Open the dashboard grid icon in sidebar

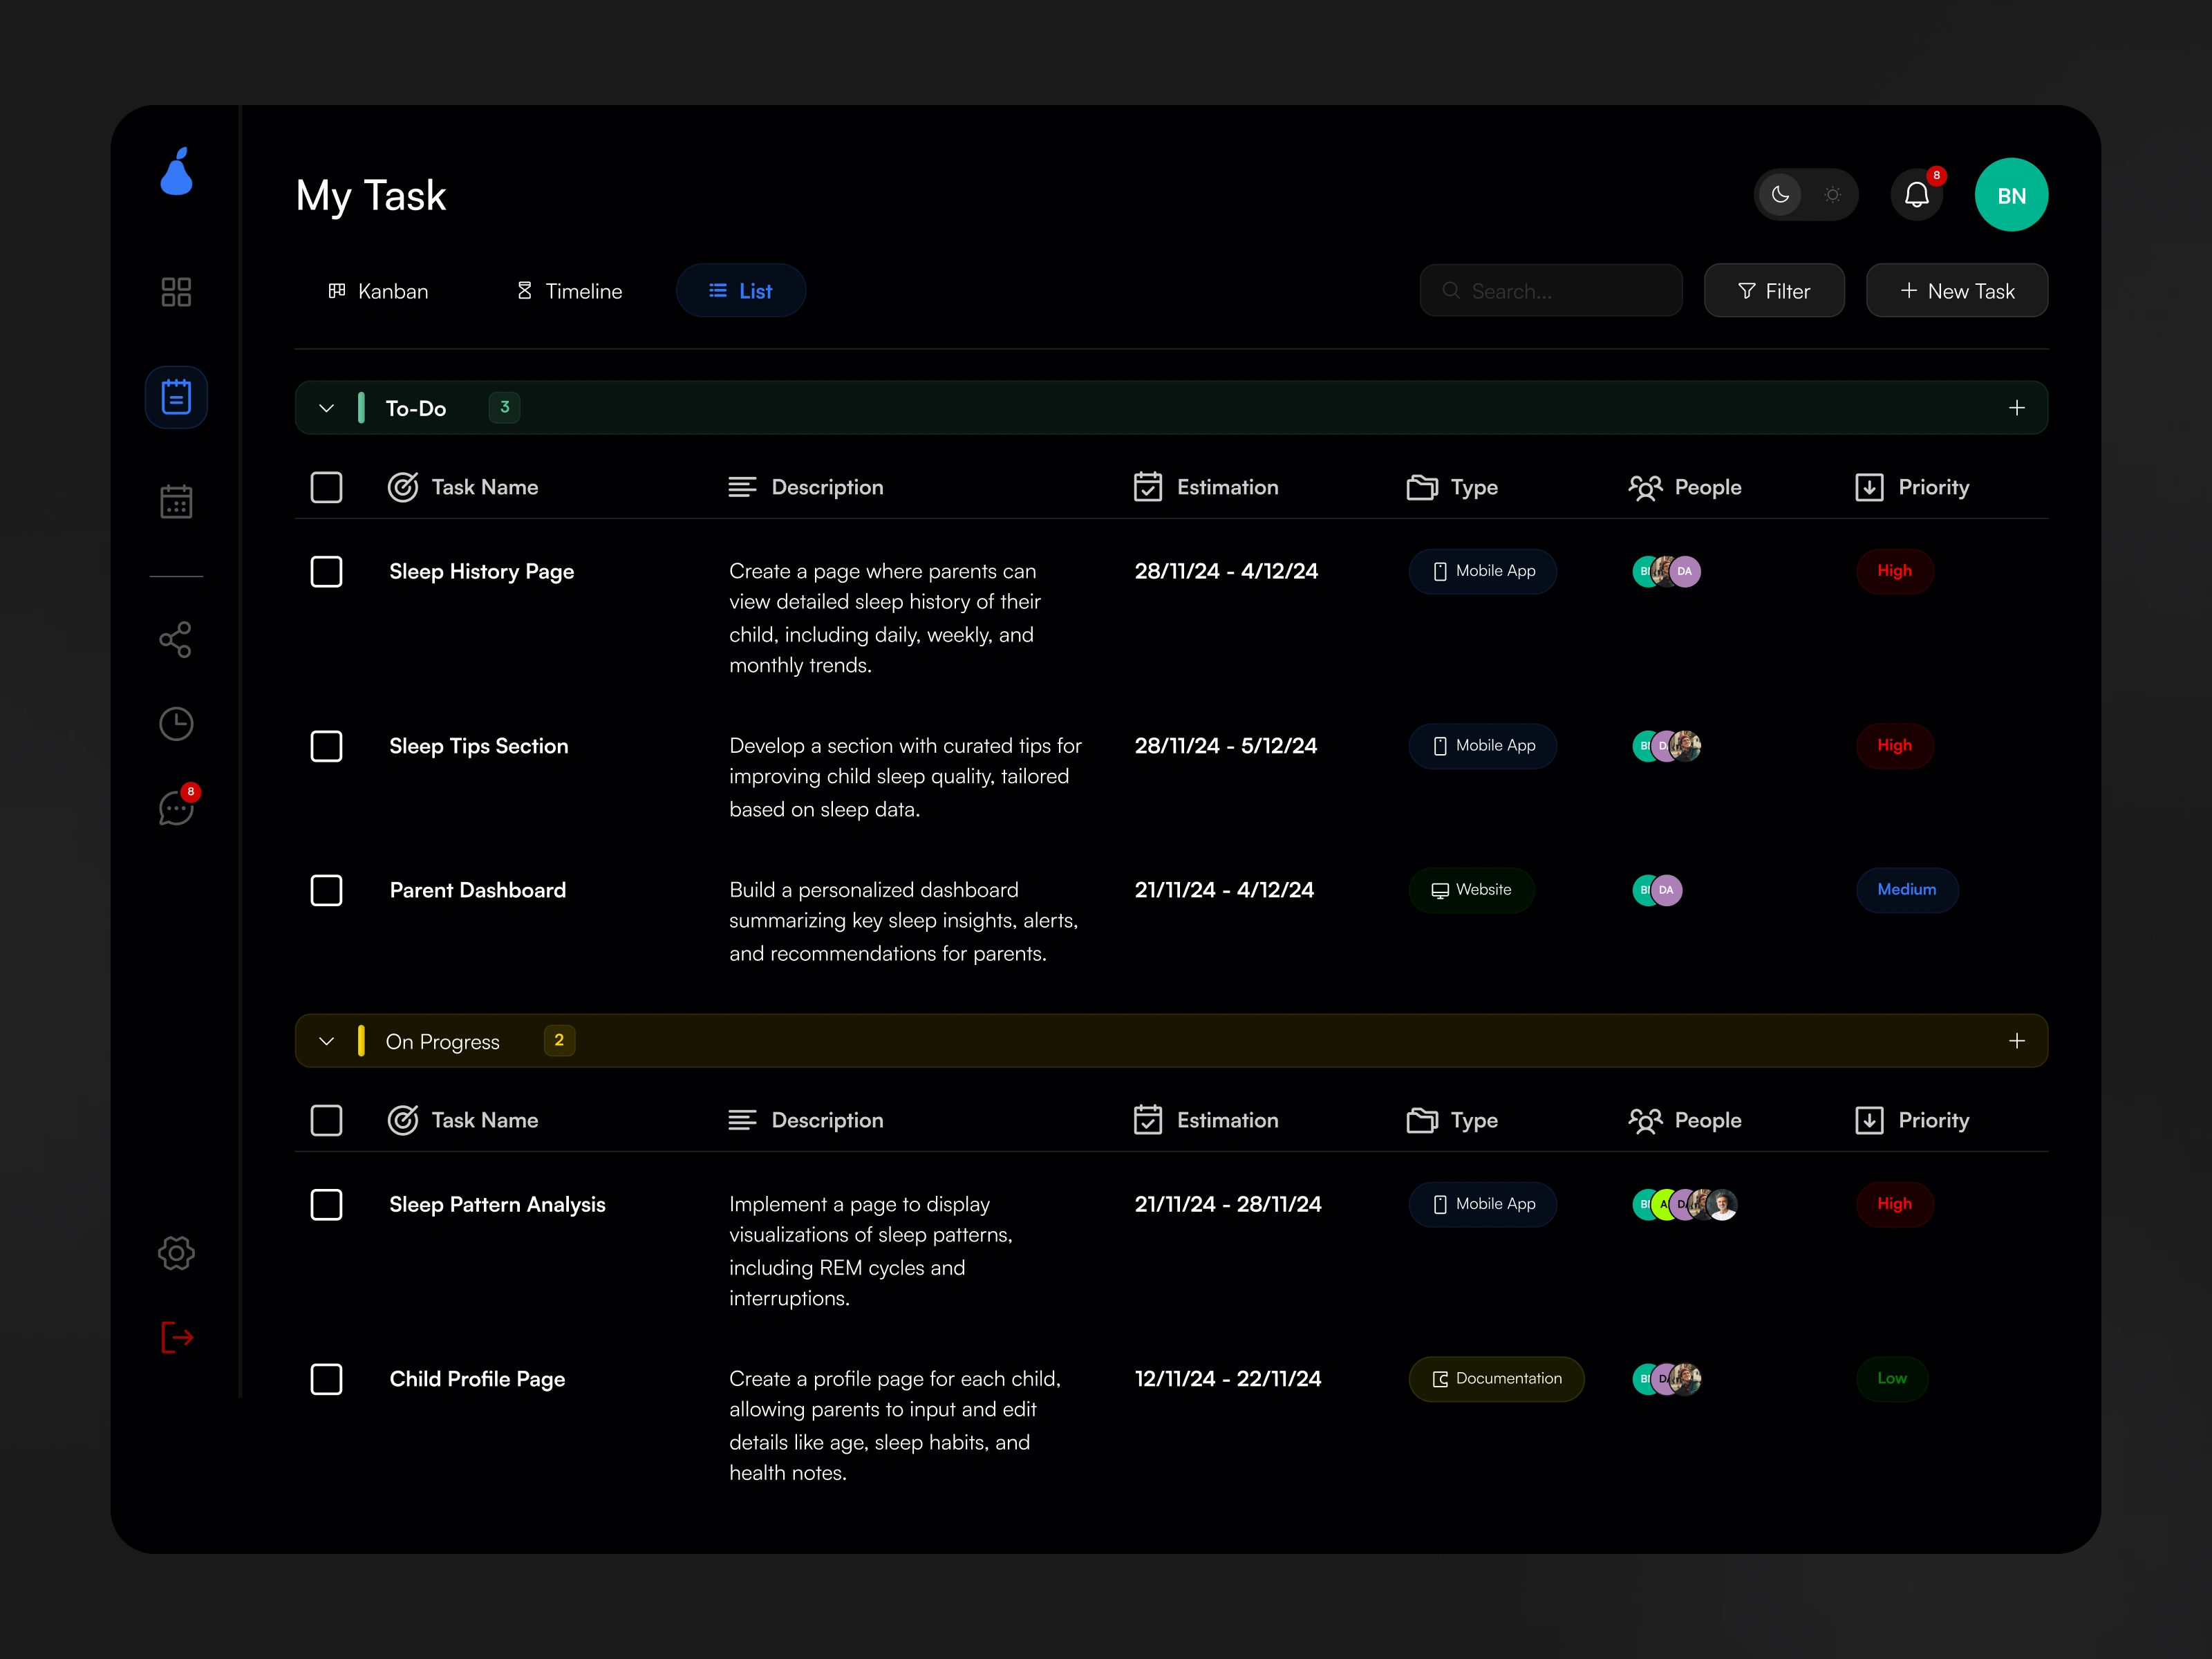[x=176, y=292]
